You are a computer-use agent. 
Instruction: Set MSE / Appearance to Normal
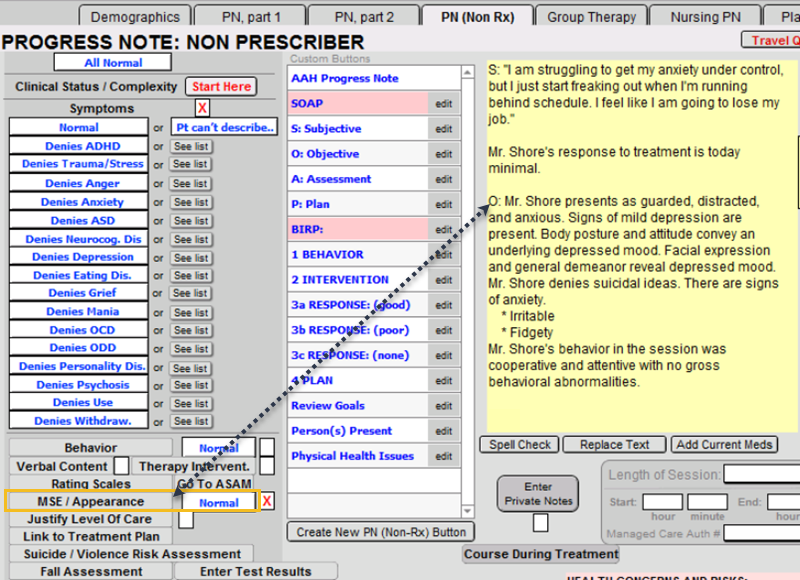point(219,502)
